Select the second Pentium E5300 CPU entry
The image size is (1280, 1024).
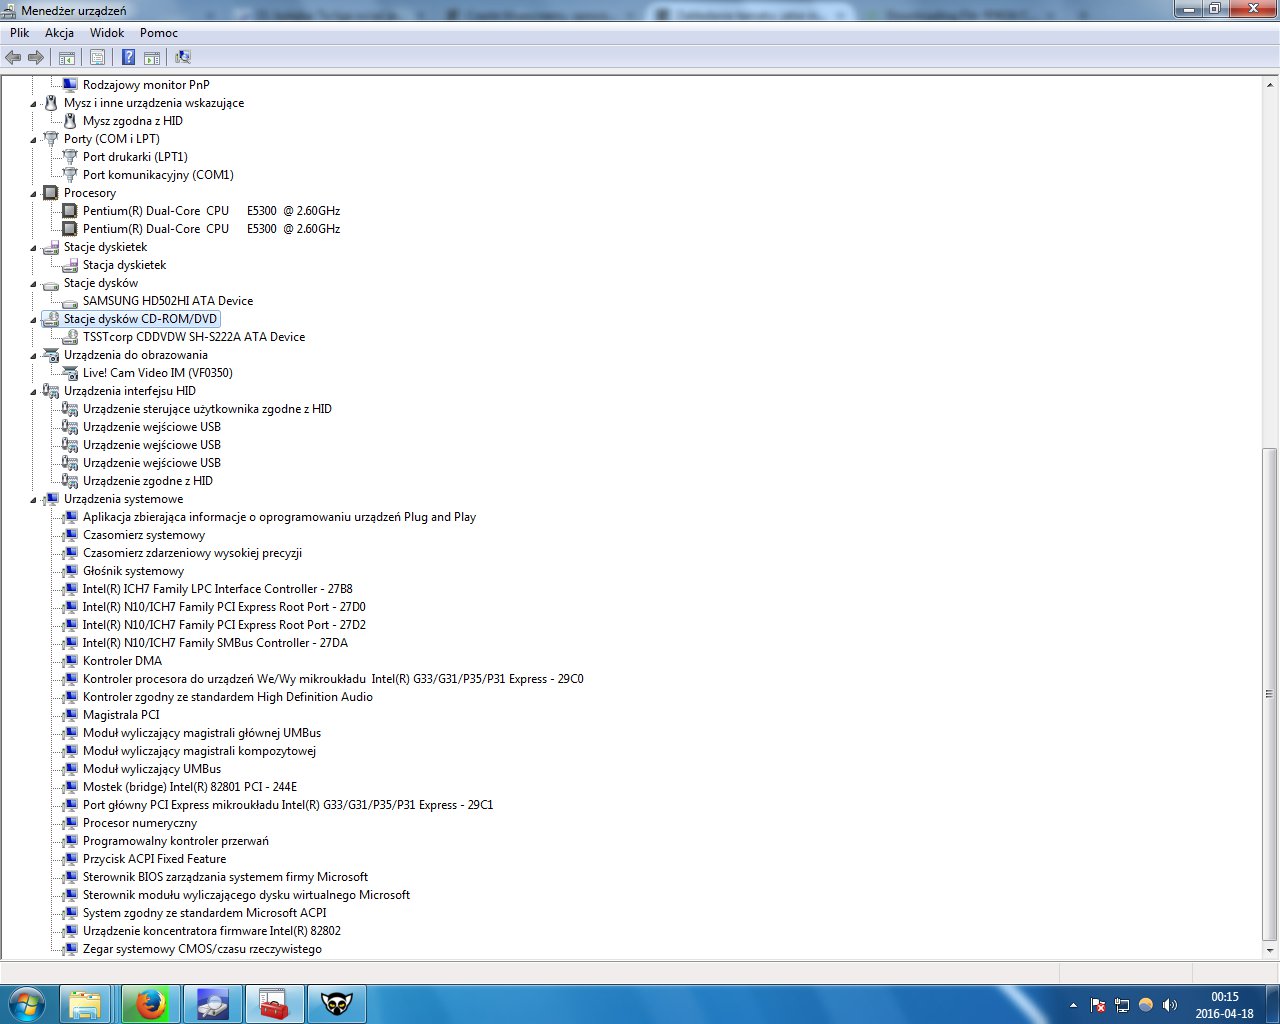click(211, 229)
